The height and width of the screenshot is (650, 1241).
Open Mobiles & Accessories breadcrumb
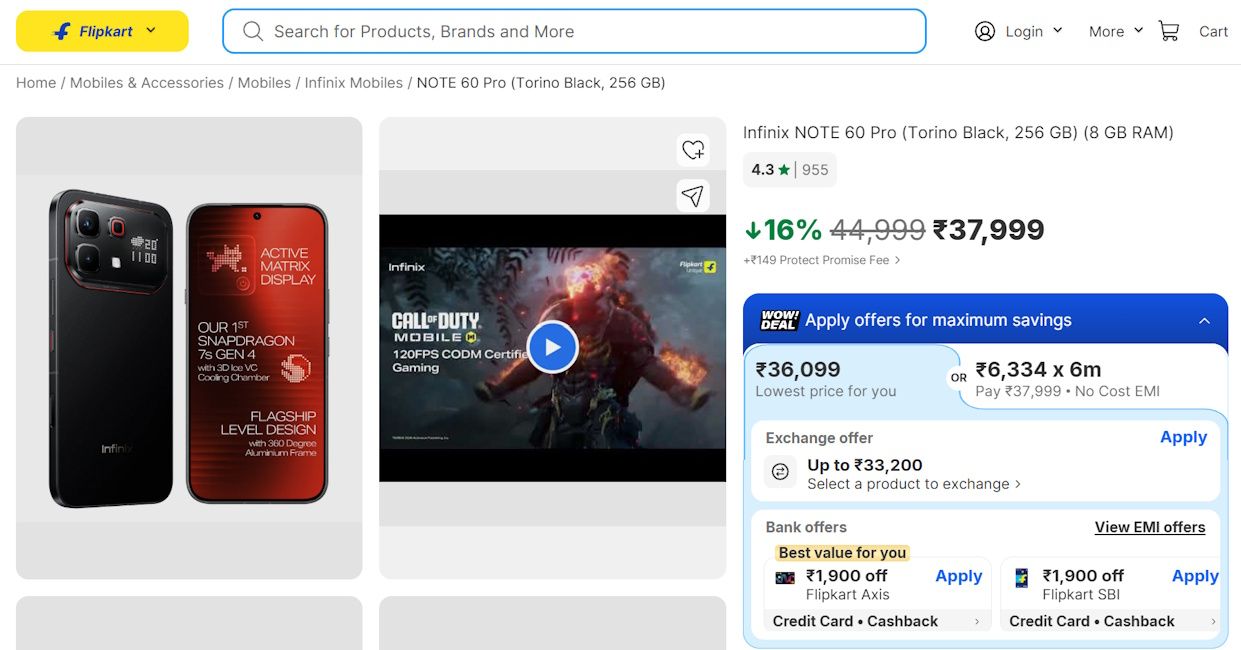147,83
